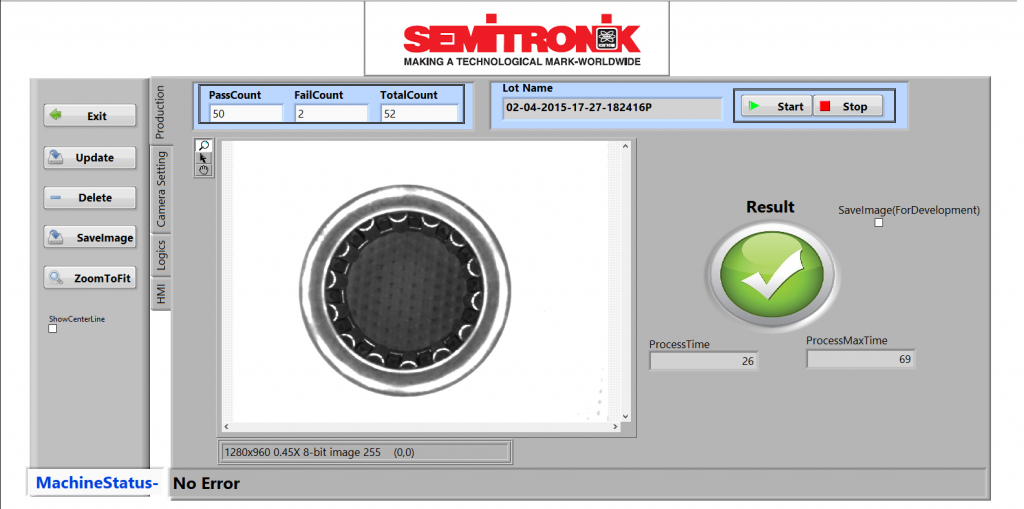
Task: Click the Update button
Action: [90, 157]
